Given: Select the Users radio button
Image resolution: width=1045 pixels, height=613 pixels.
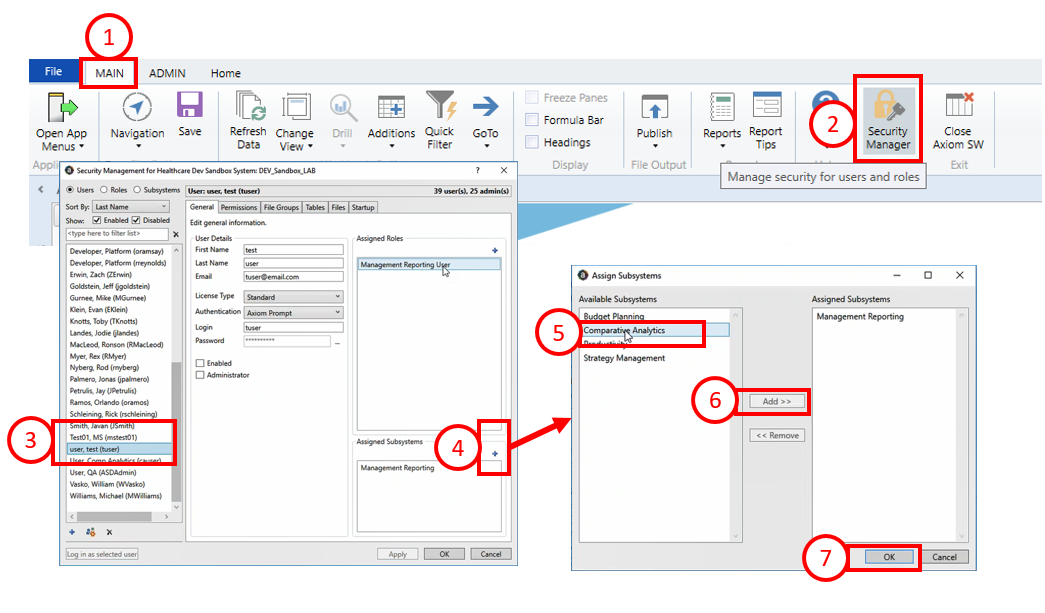Looking at the screenshot, I should click(x=71, y=190).
